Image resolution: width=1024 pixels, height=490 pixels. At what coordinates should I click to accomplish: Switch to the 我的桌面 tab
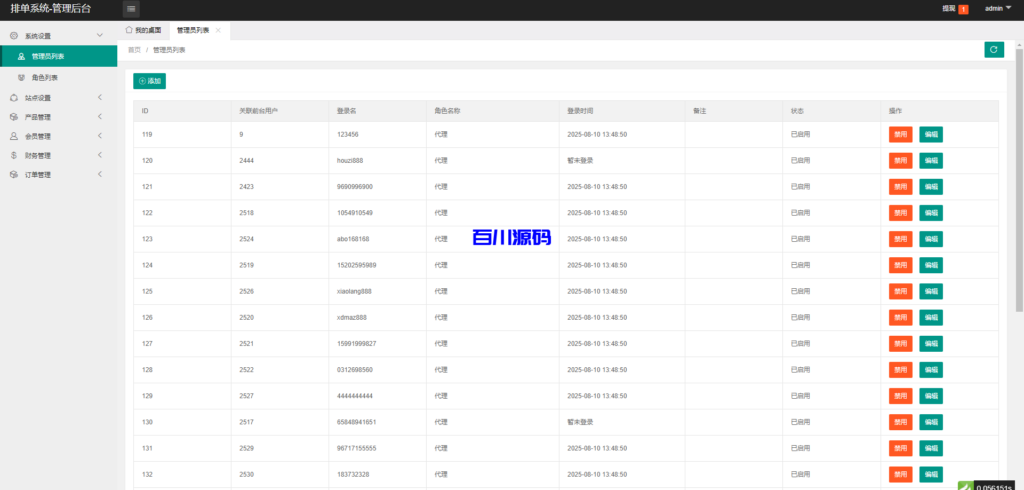tap(143, 31)
